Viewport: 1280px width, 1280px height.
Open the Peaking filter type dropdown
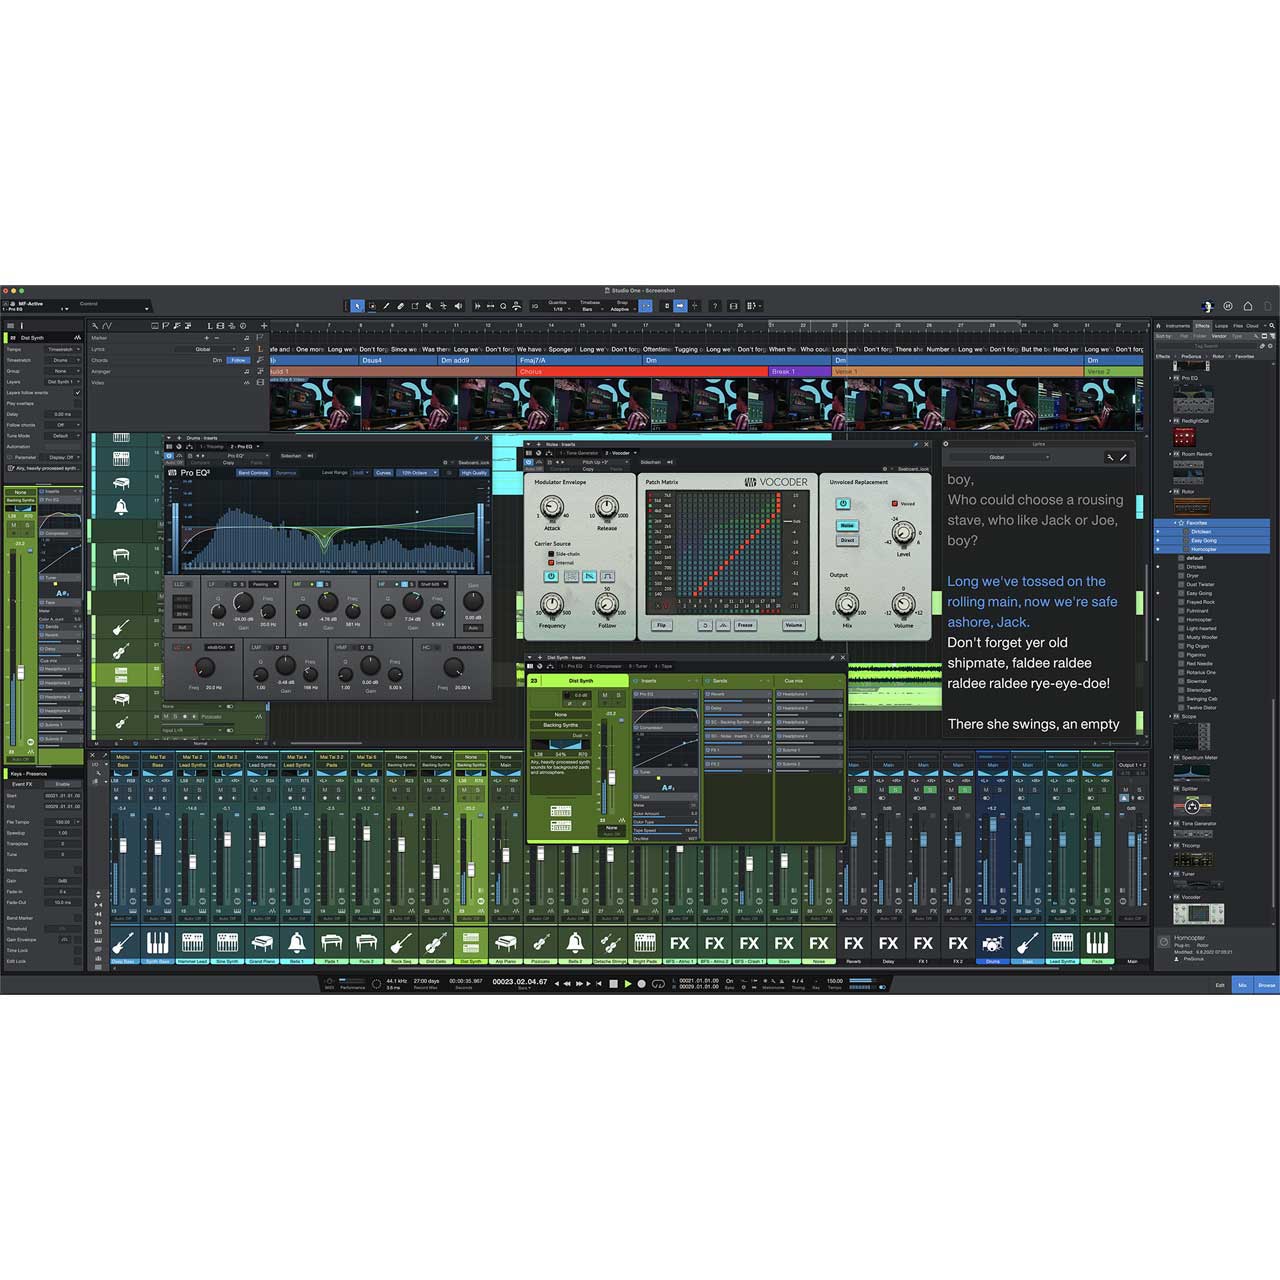click(265, 584)
